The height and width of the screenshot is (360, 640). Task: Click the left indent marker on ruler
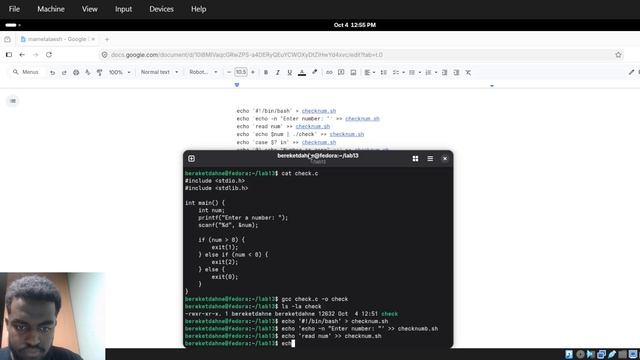(237, 85)
